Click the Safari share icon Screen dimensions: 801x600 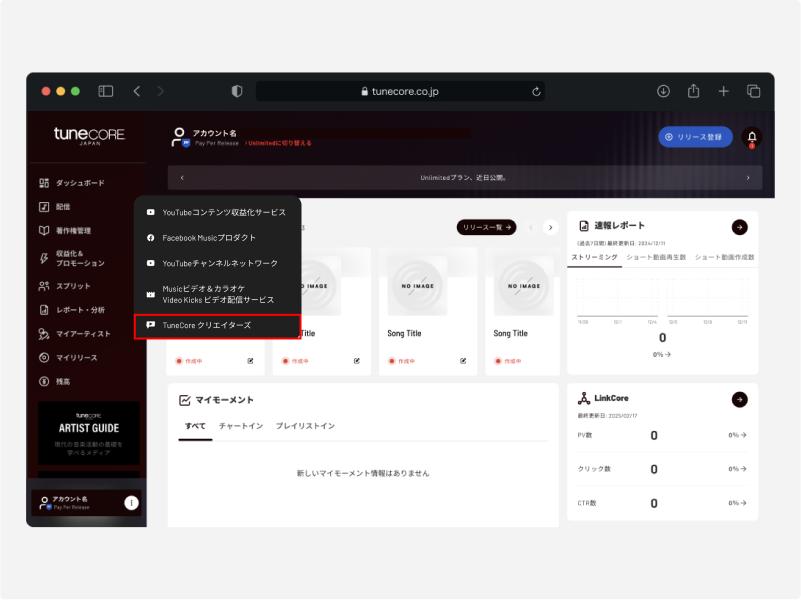click(x=693, y=91)
